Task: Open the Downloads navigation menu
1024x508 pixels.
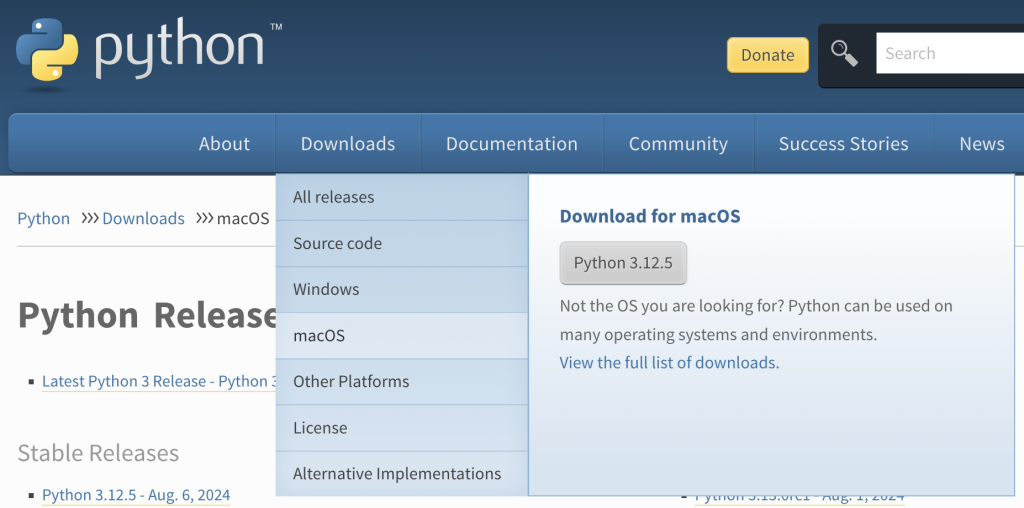Action: [x=348, y=144]
